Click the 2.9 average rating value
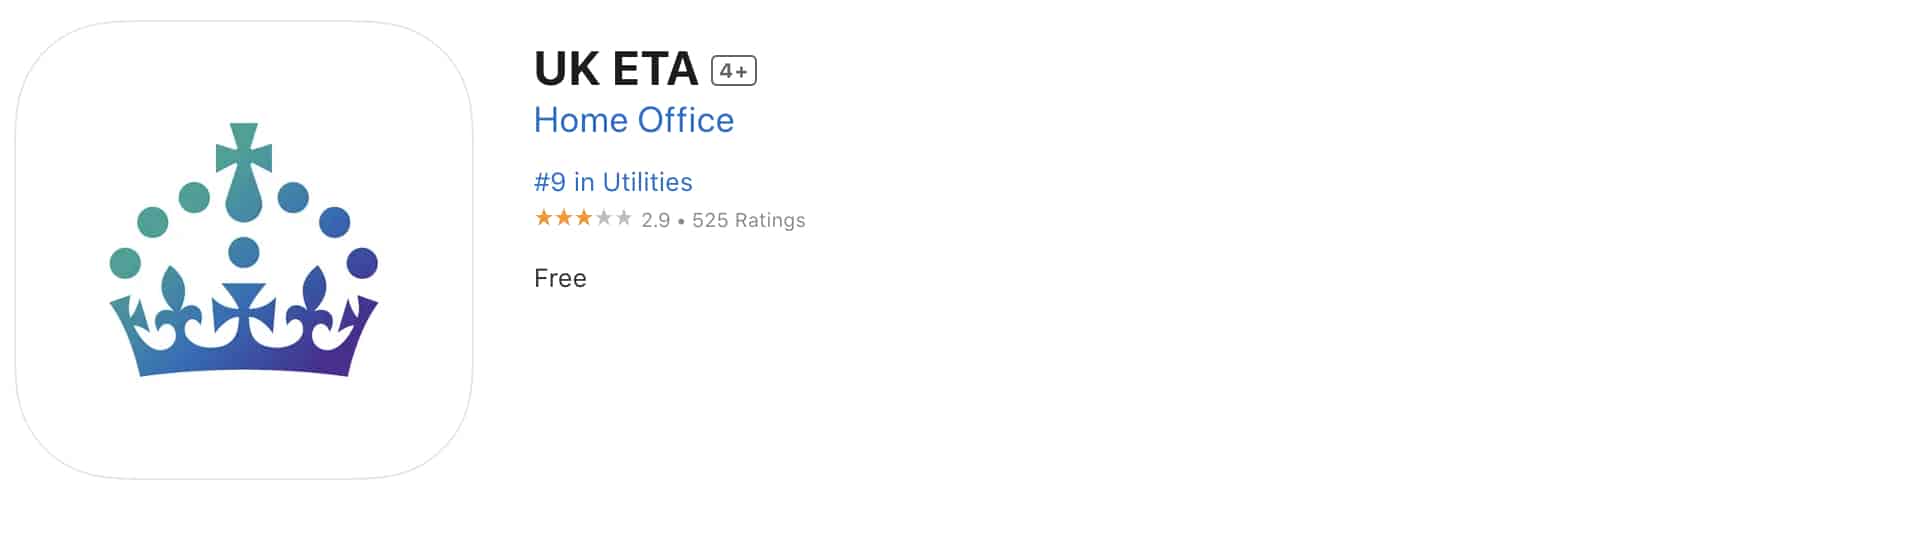This screenshot has height=544, width=1926. pyautogui.click(x=656, y=220)
